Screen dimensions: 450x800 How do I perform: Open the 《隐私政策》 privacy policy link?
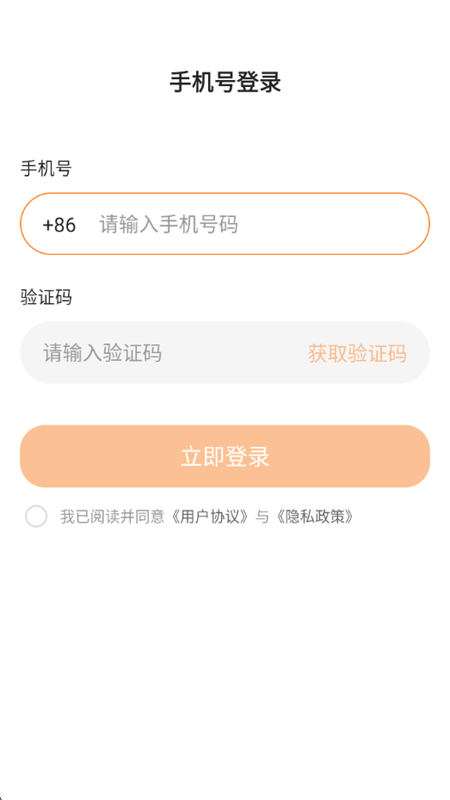(x=313, y=517)
